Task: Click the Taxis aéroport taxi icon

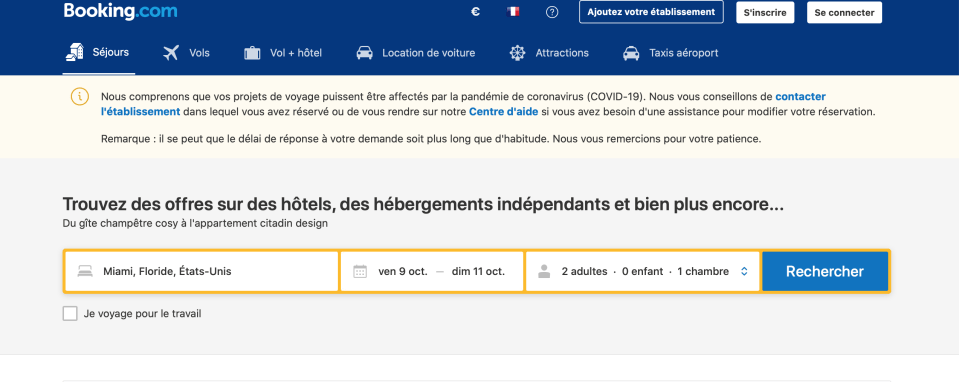Action: coord(631,53)
